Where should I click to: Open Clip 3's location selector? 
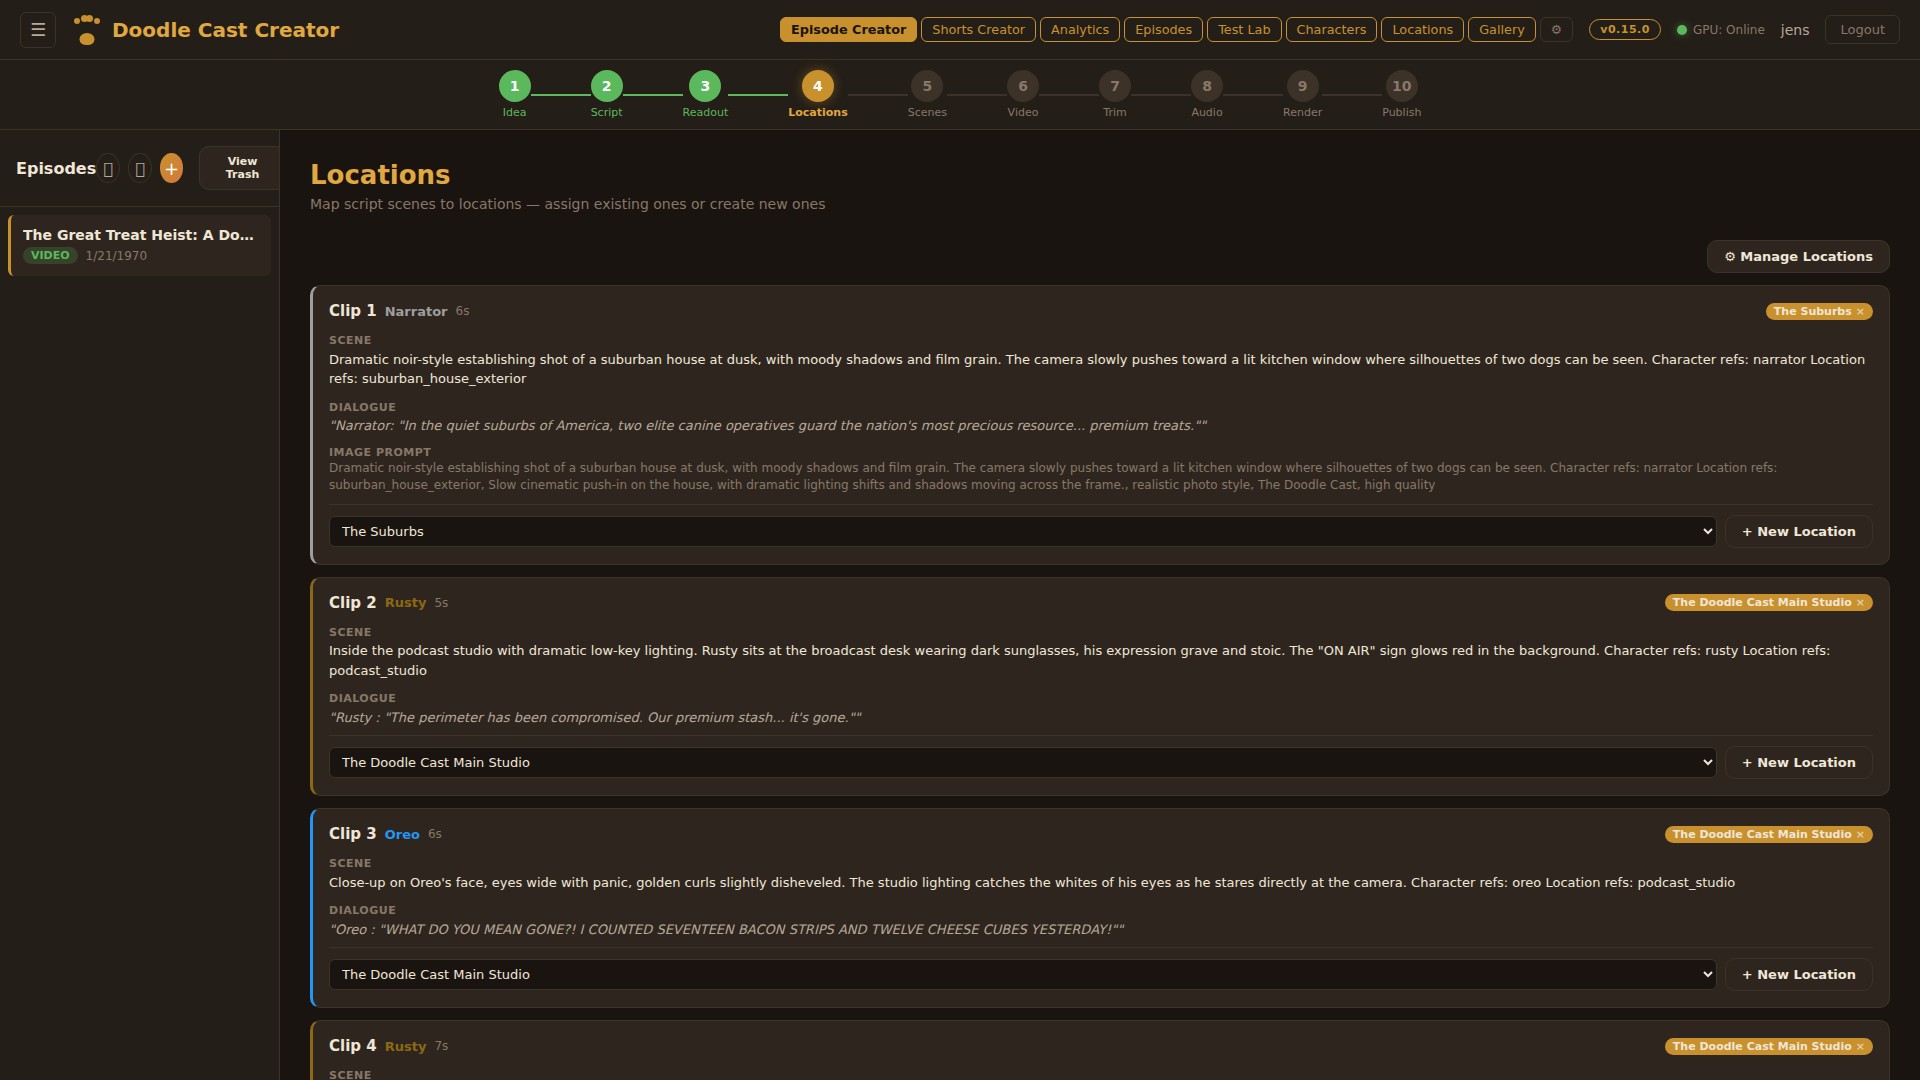coord(1021,973)
